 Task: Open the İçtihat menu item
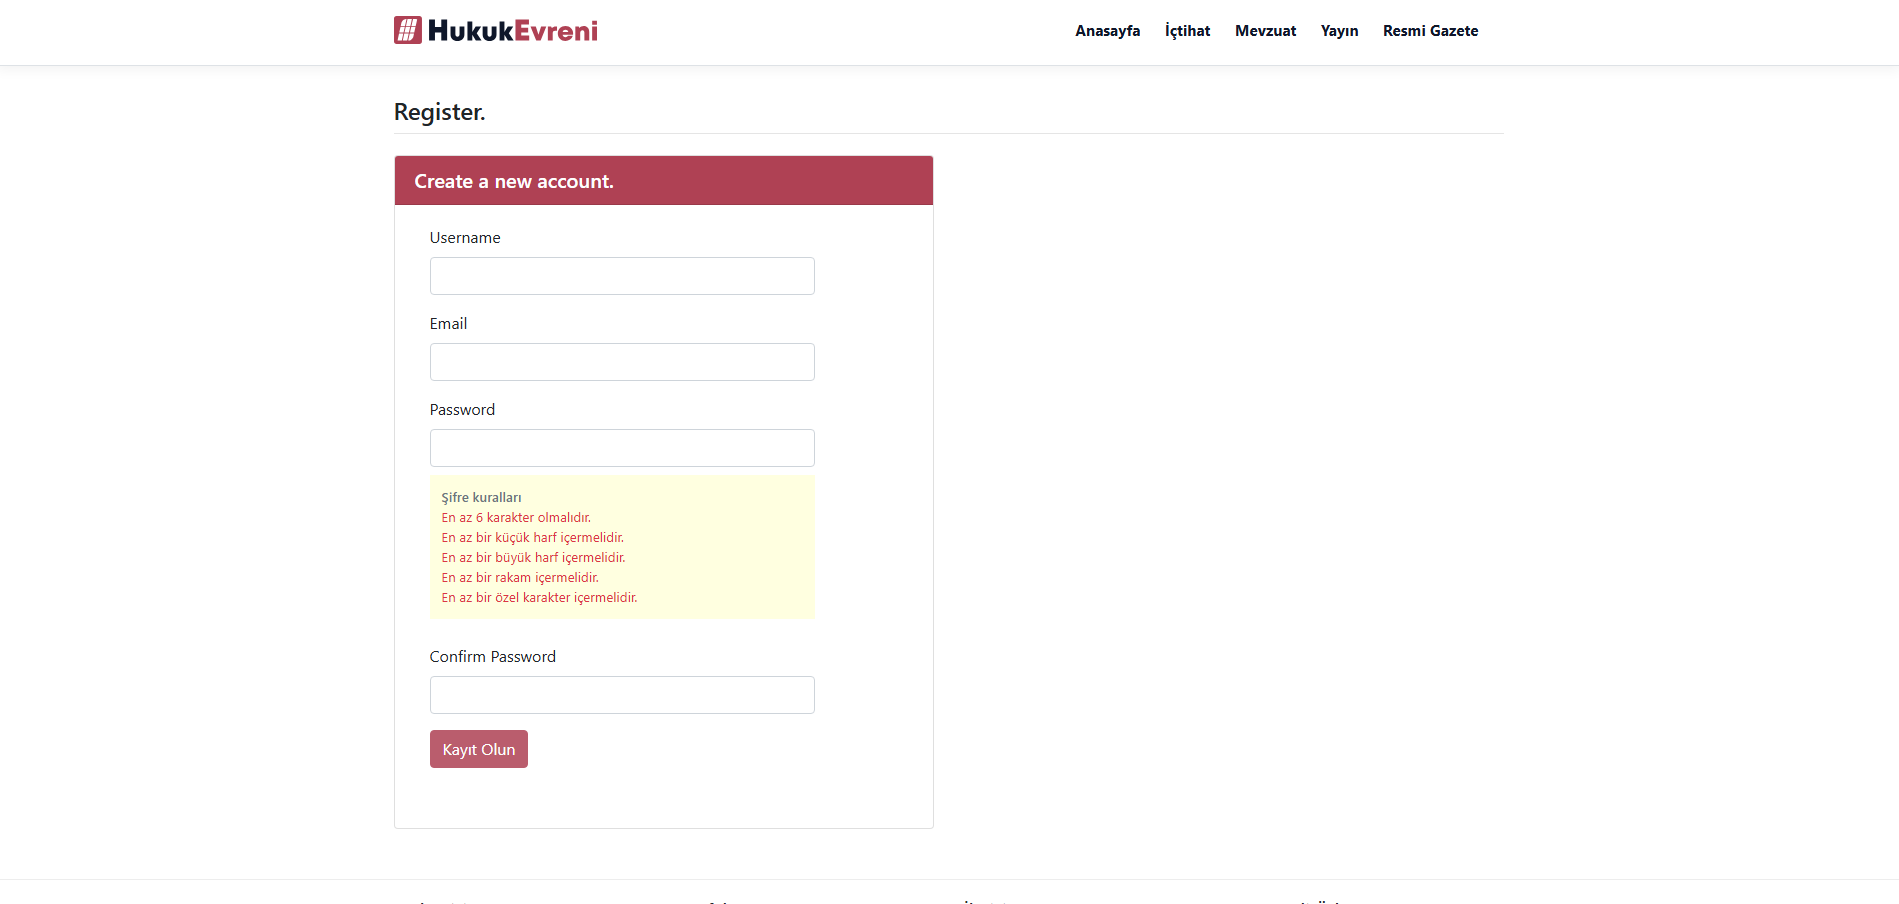click(x=1187, y=31)
